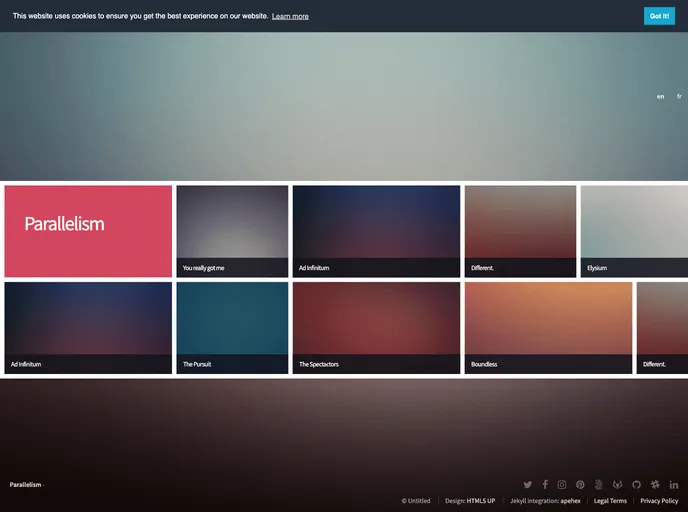Open the Privacy Policy page
This screenshot has width=688, height=512.
pyautogui.click(x=659, y=501)
